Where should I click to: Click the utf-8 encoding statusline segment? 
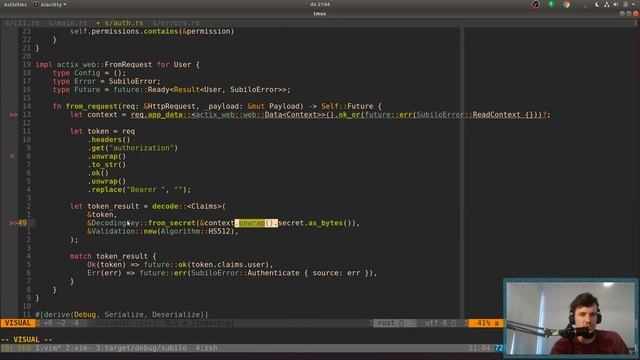click(440, 323)
